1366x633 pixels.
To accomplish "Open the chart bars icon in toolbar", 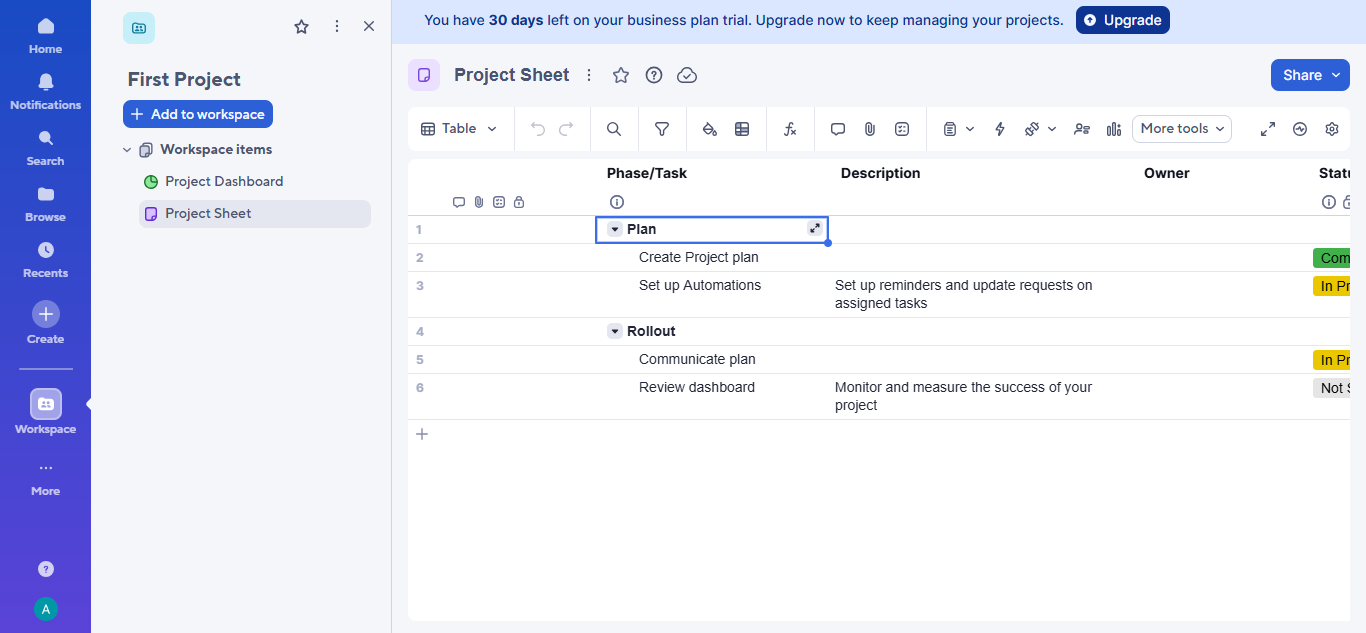I will pyautogui.click(x=1114, y=129).
